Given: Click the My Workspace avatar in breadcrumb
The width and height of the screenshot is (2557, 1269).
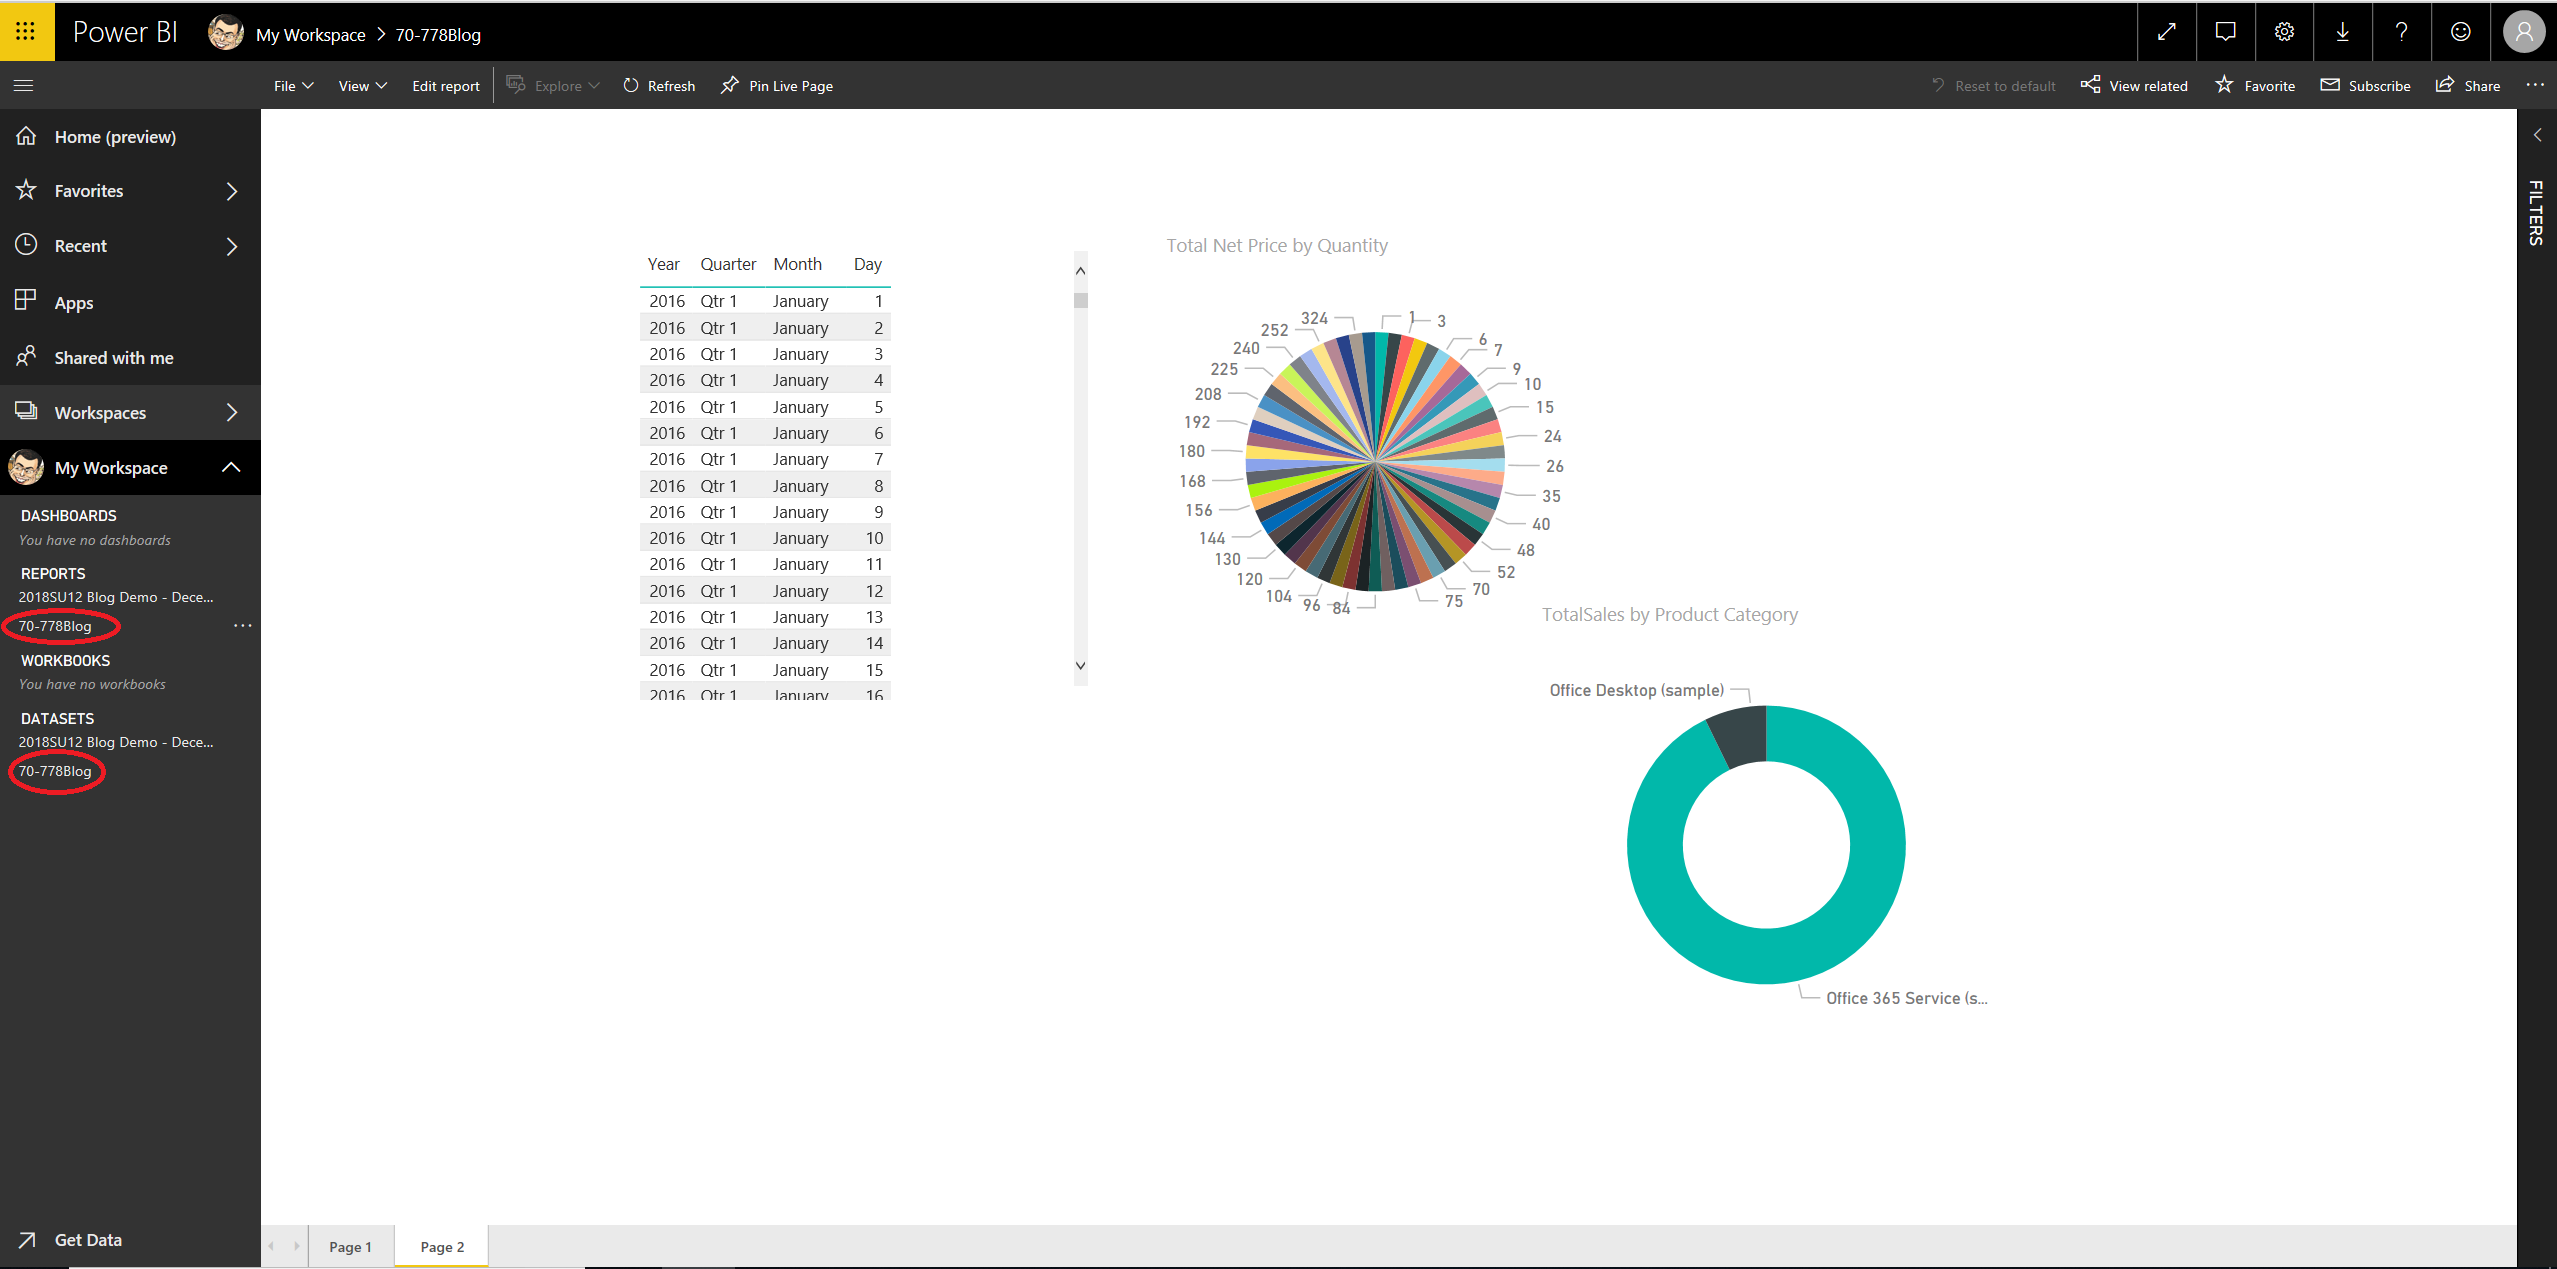Looking at the screenshot, I should (x=226, y=33).
